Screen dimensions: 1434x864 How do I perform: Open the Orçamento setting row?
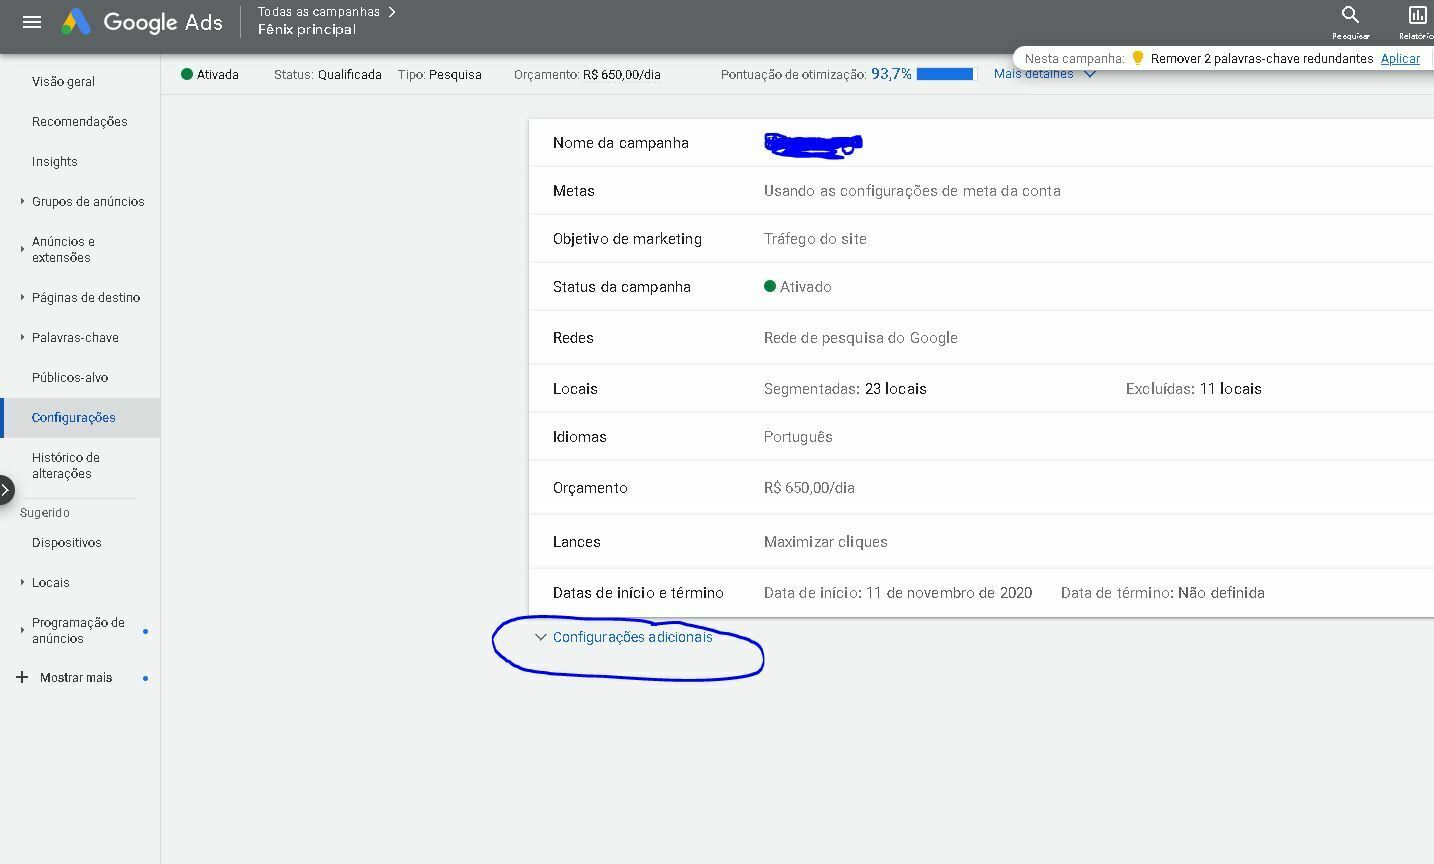(981, 488)
